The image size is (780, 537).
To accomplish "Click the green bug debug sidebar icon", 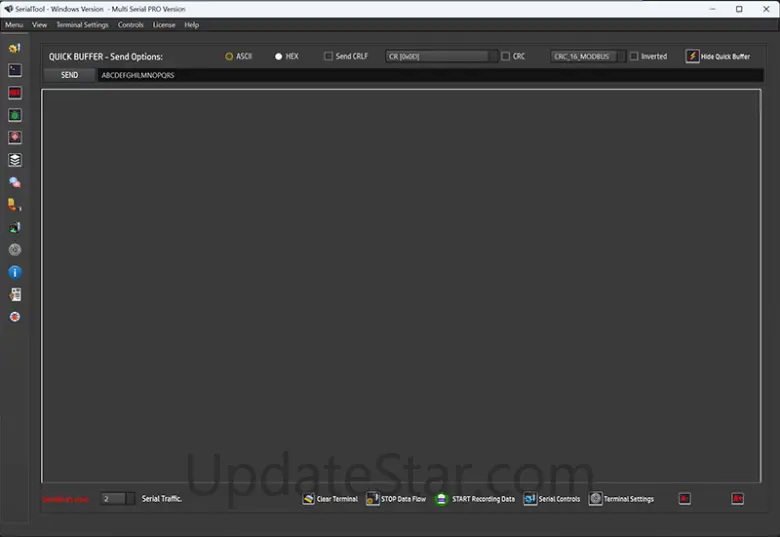I will tap(15, 115).
